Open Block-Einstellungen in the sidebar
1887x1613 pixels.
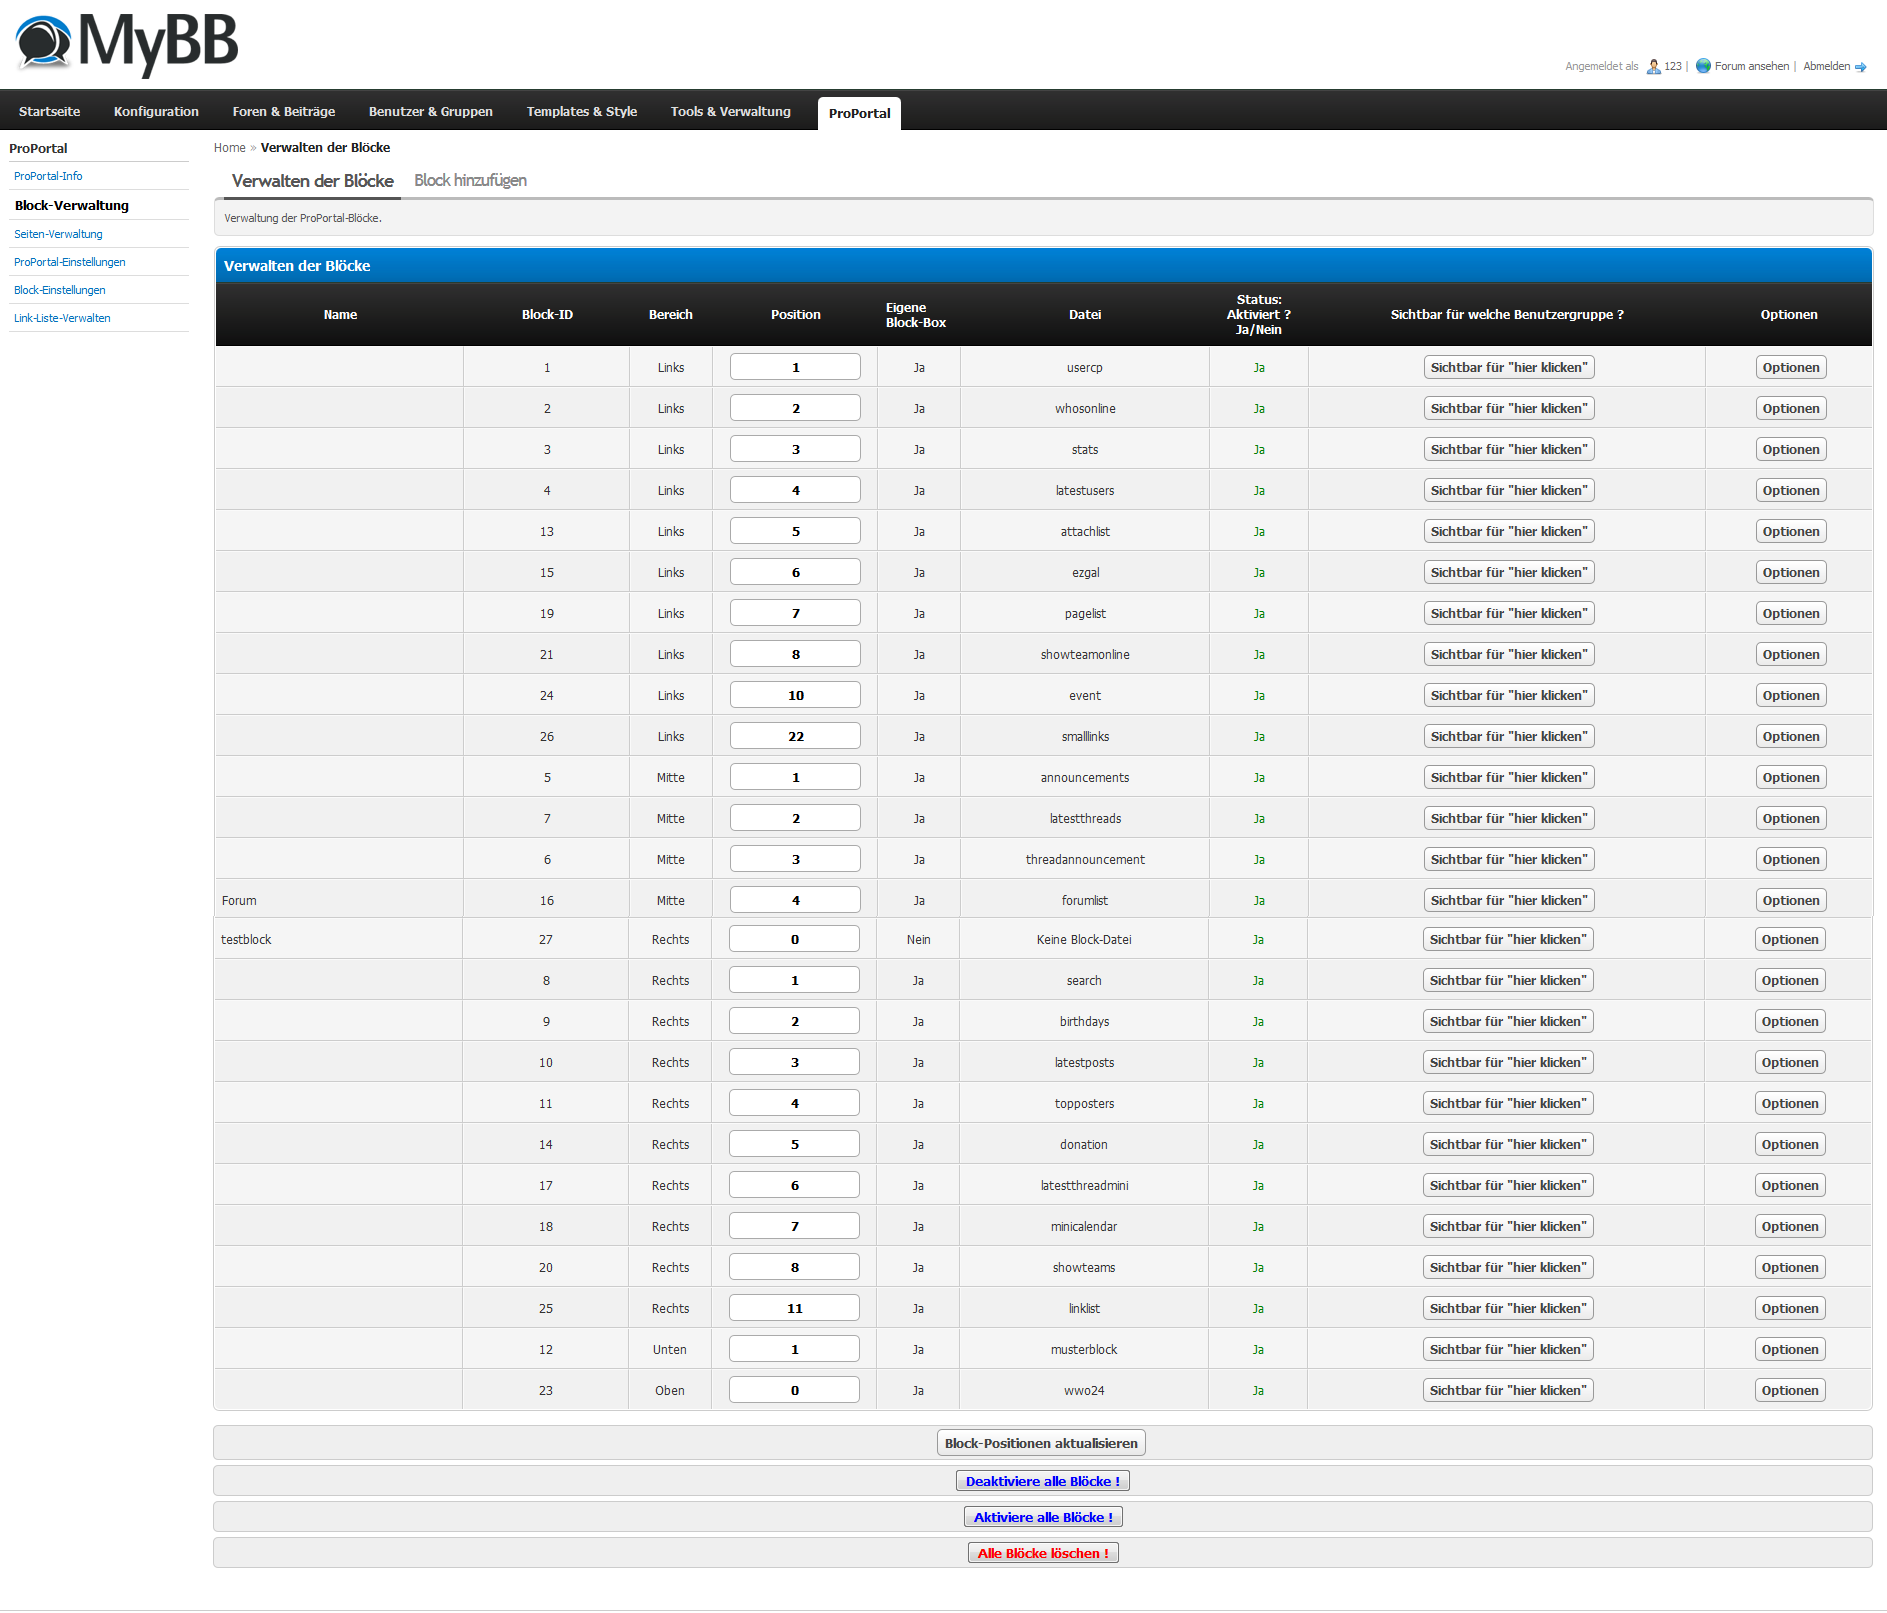click(60, 290)
